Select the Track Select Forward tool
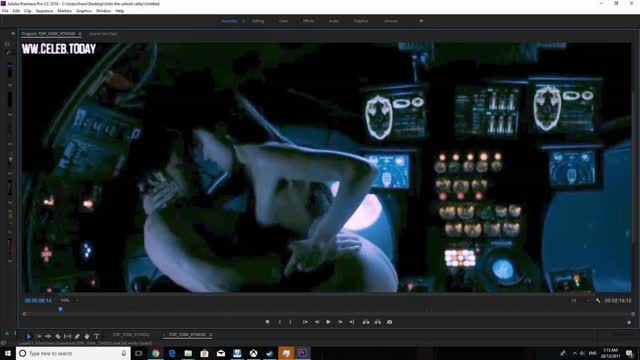Image resolution: width=640 pixels, height=360 pixels. tap(38, 336)
